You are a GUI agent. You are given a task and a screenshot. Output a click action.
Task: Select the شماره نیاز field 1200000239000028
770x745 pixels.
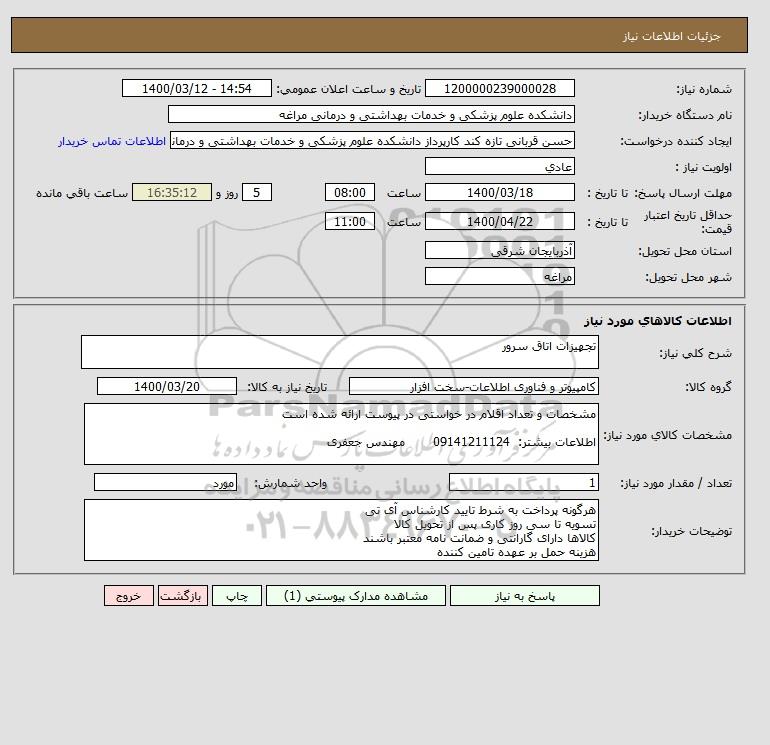point(500,88)
